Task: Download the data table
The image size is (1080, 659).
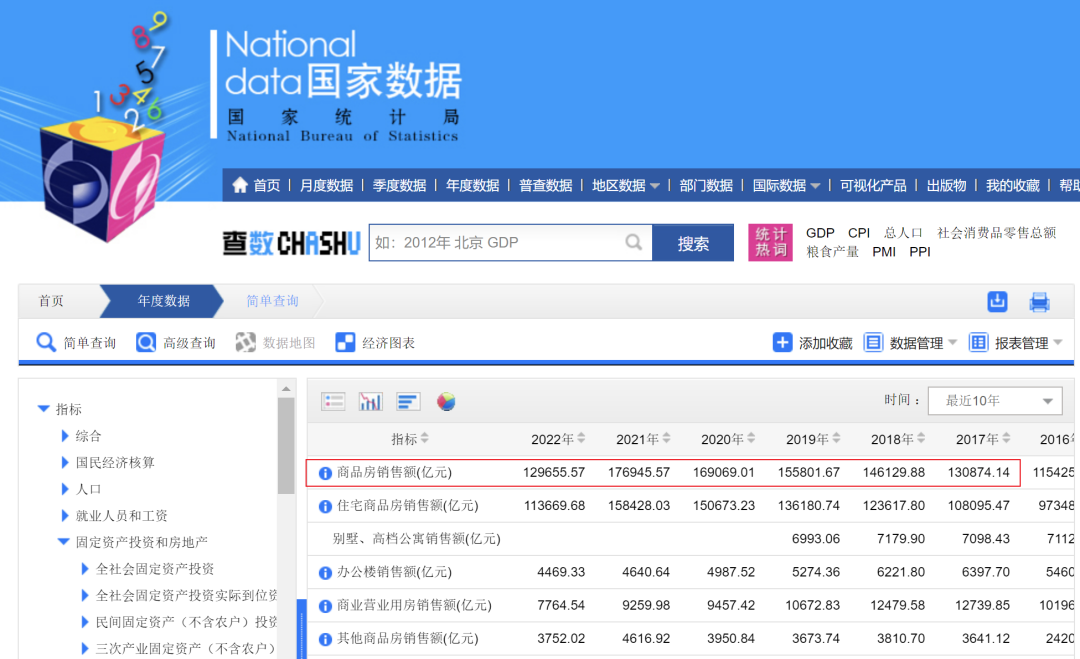Action: click(x=997, y=300)
